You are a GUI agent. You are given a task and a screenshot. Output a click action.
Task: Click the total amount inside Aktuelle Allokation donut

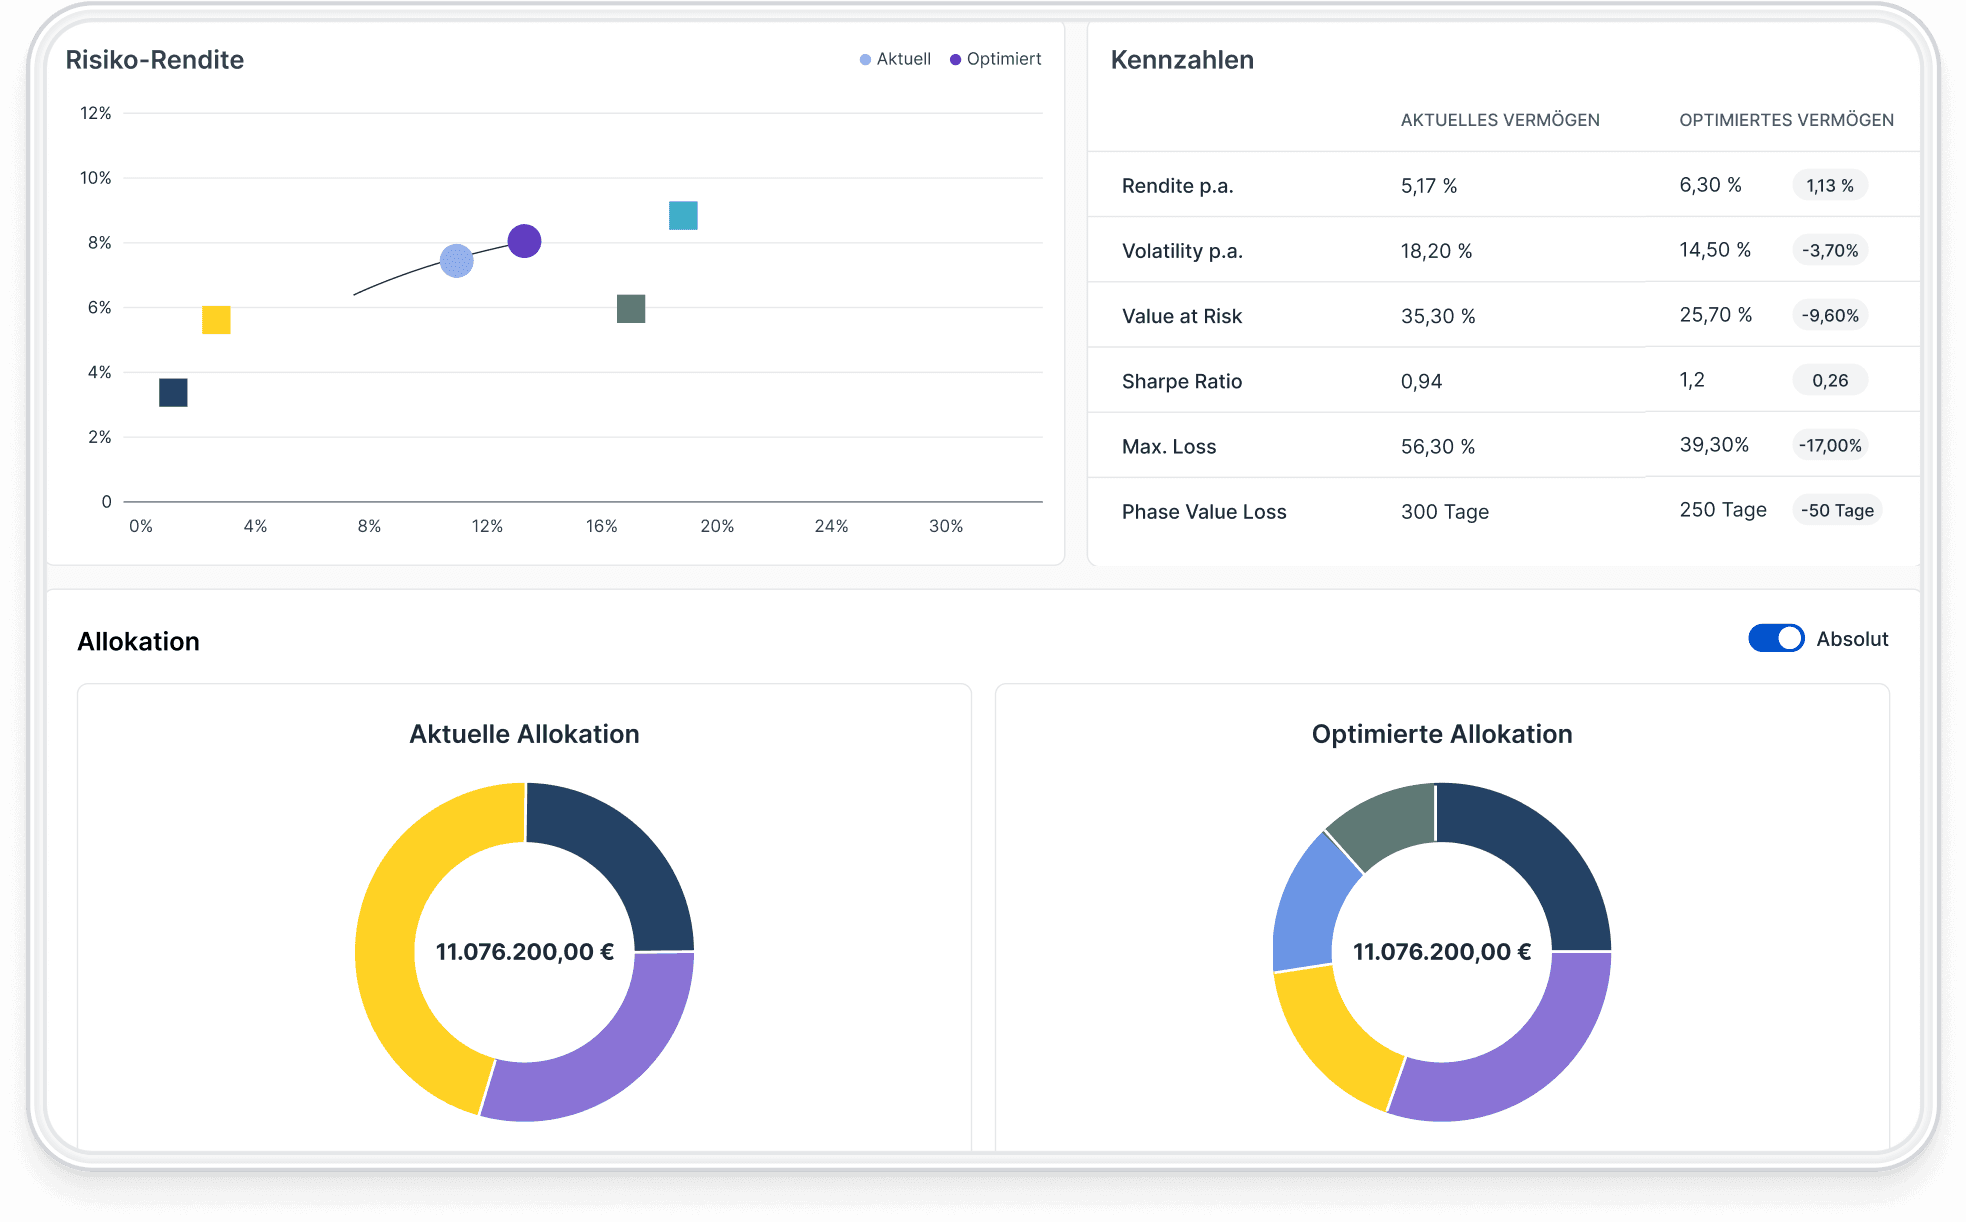pyautogui.click(x=525, y=952)
